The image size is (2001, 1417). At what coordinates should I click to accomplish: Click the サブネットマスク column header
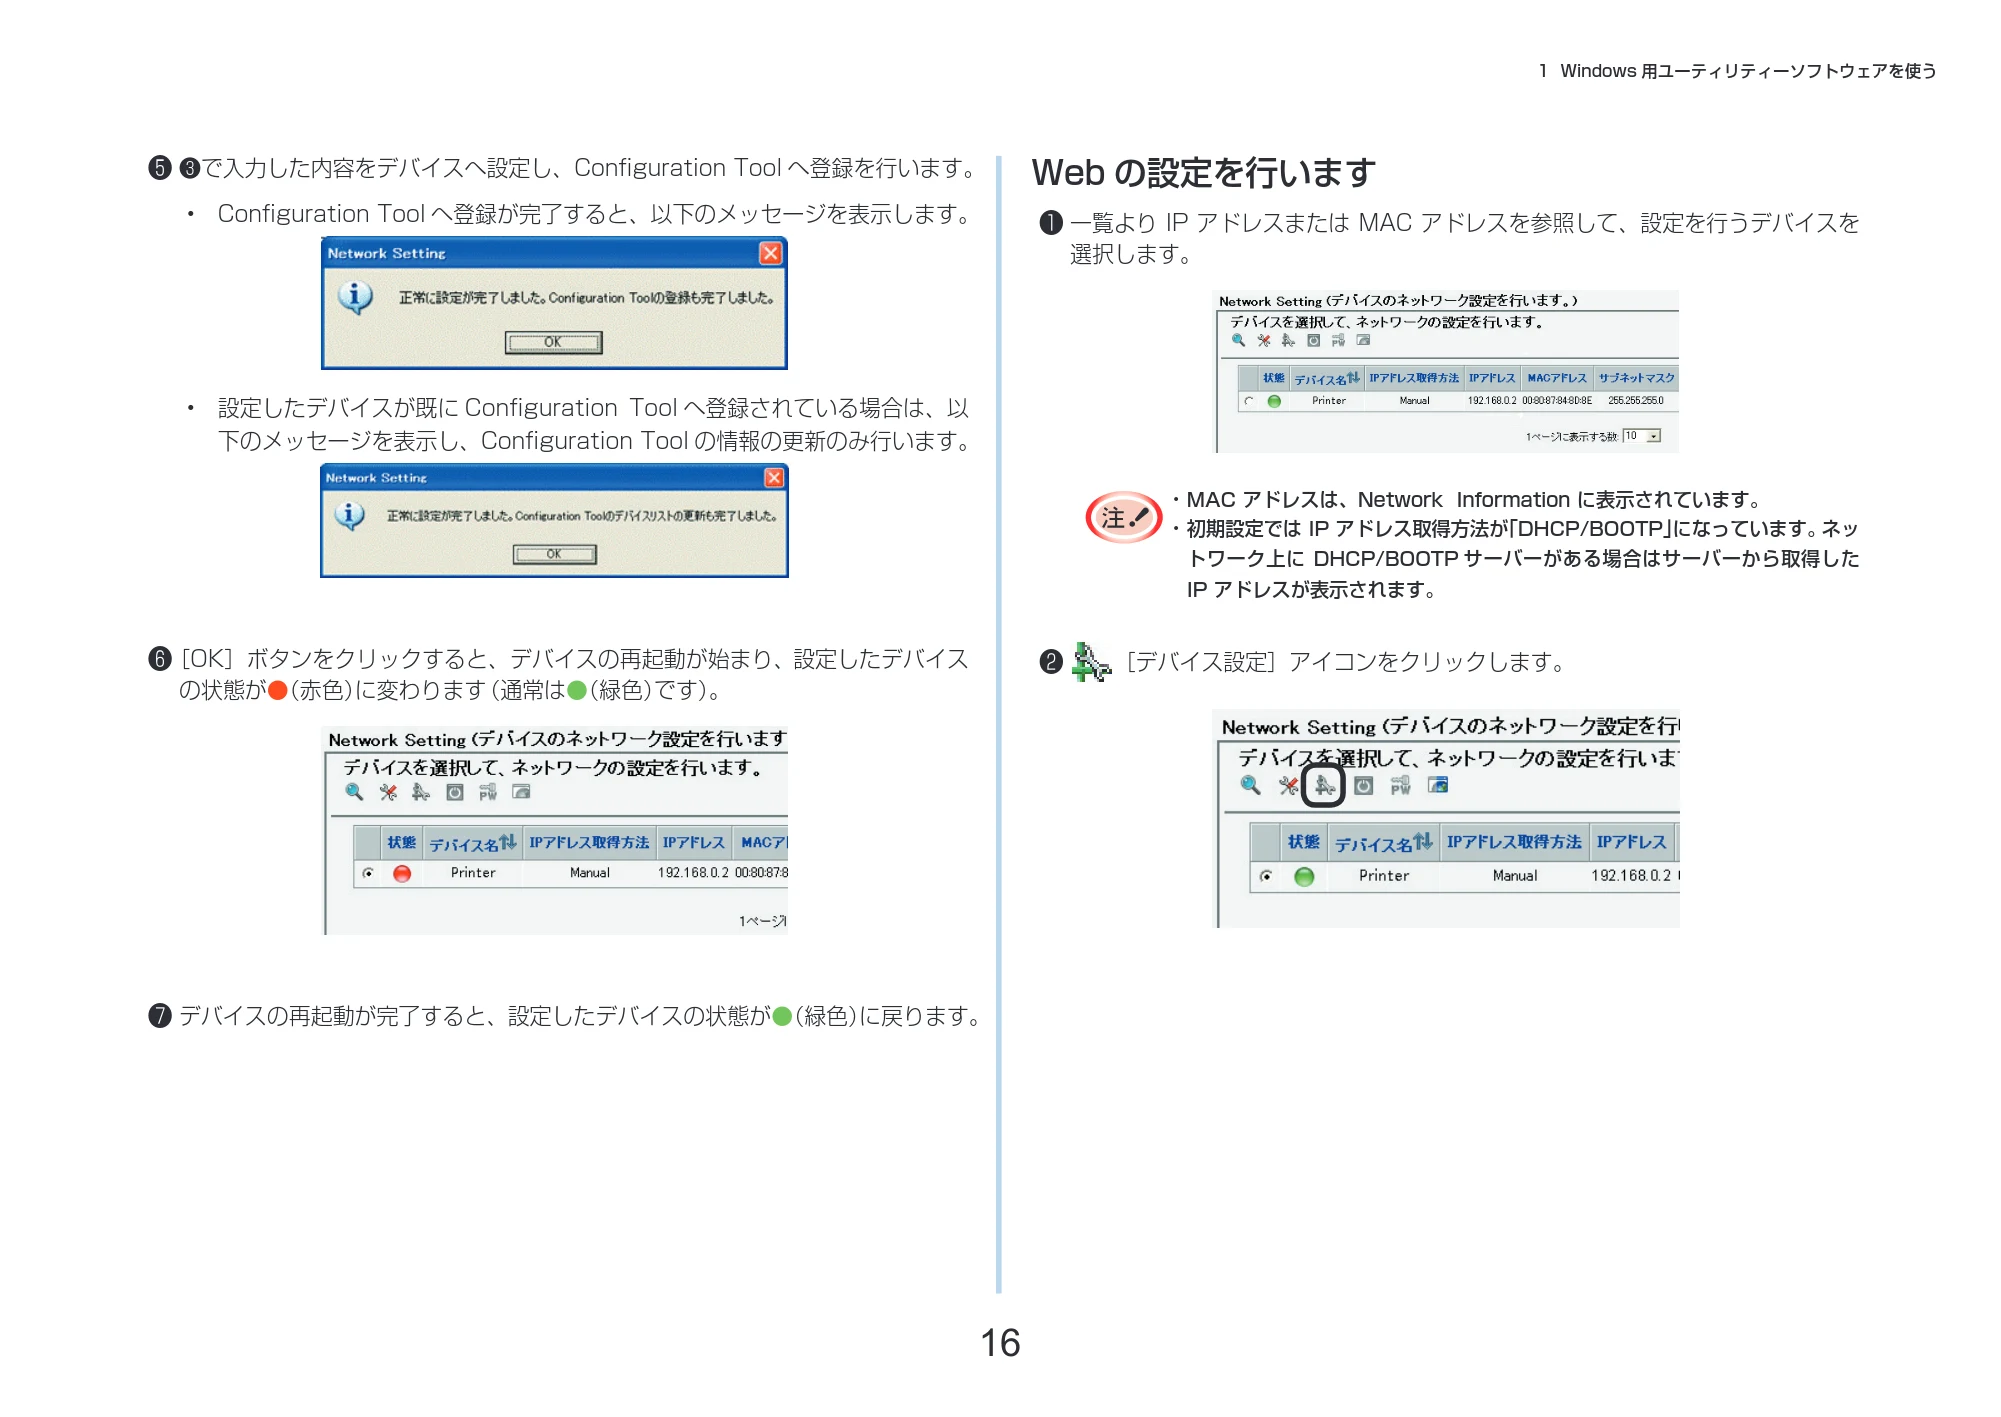pos(1636,378)
